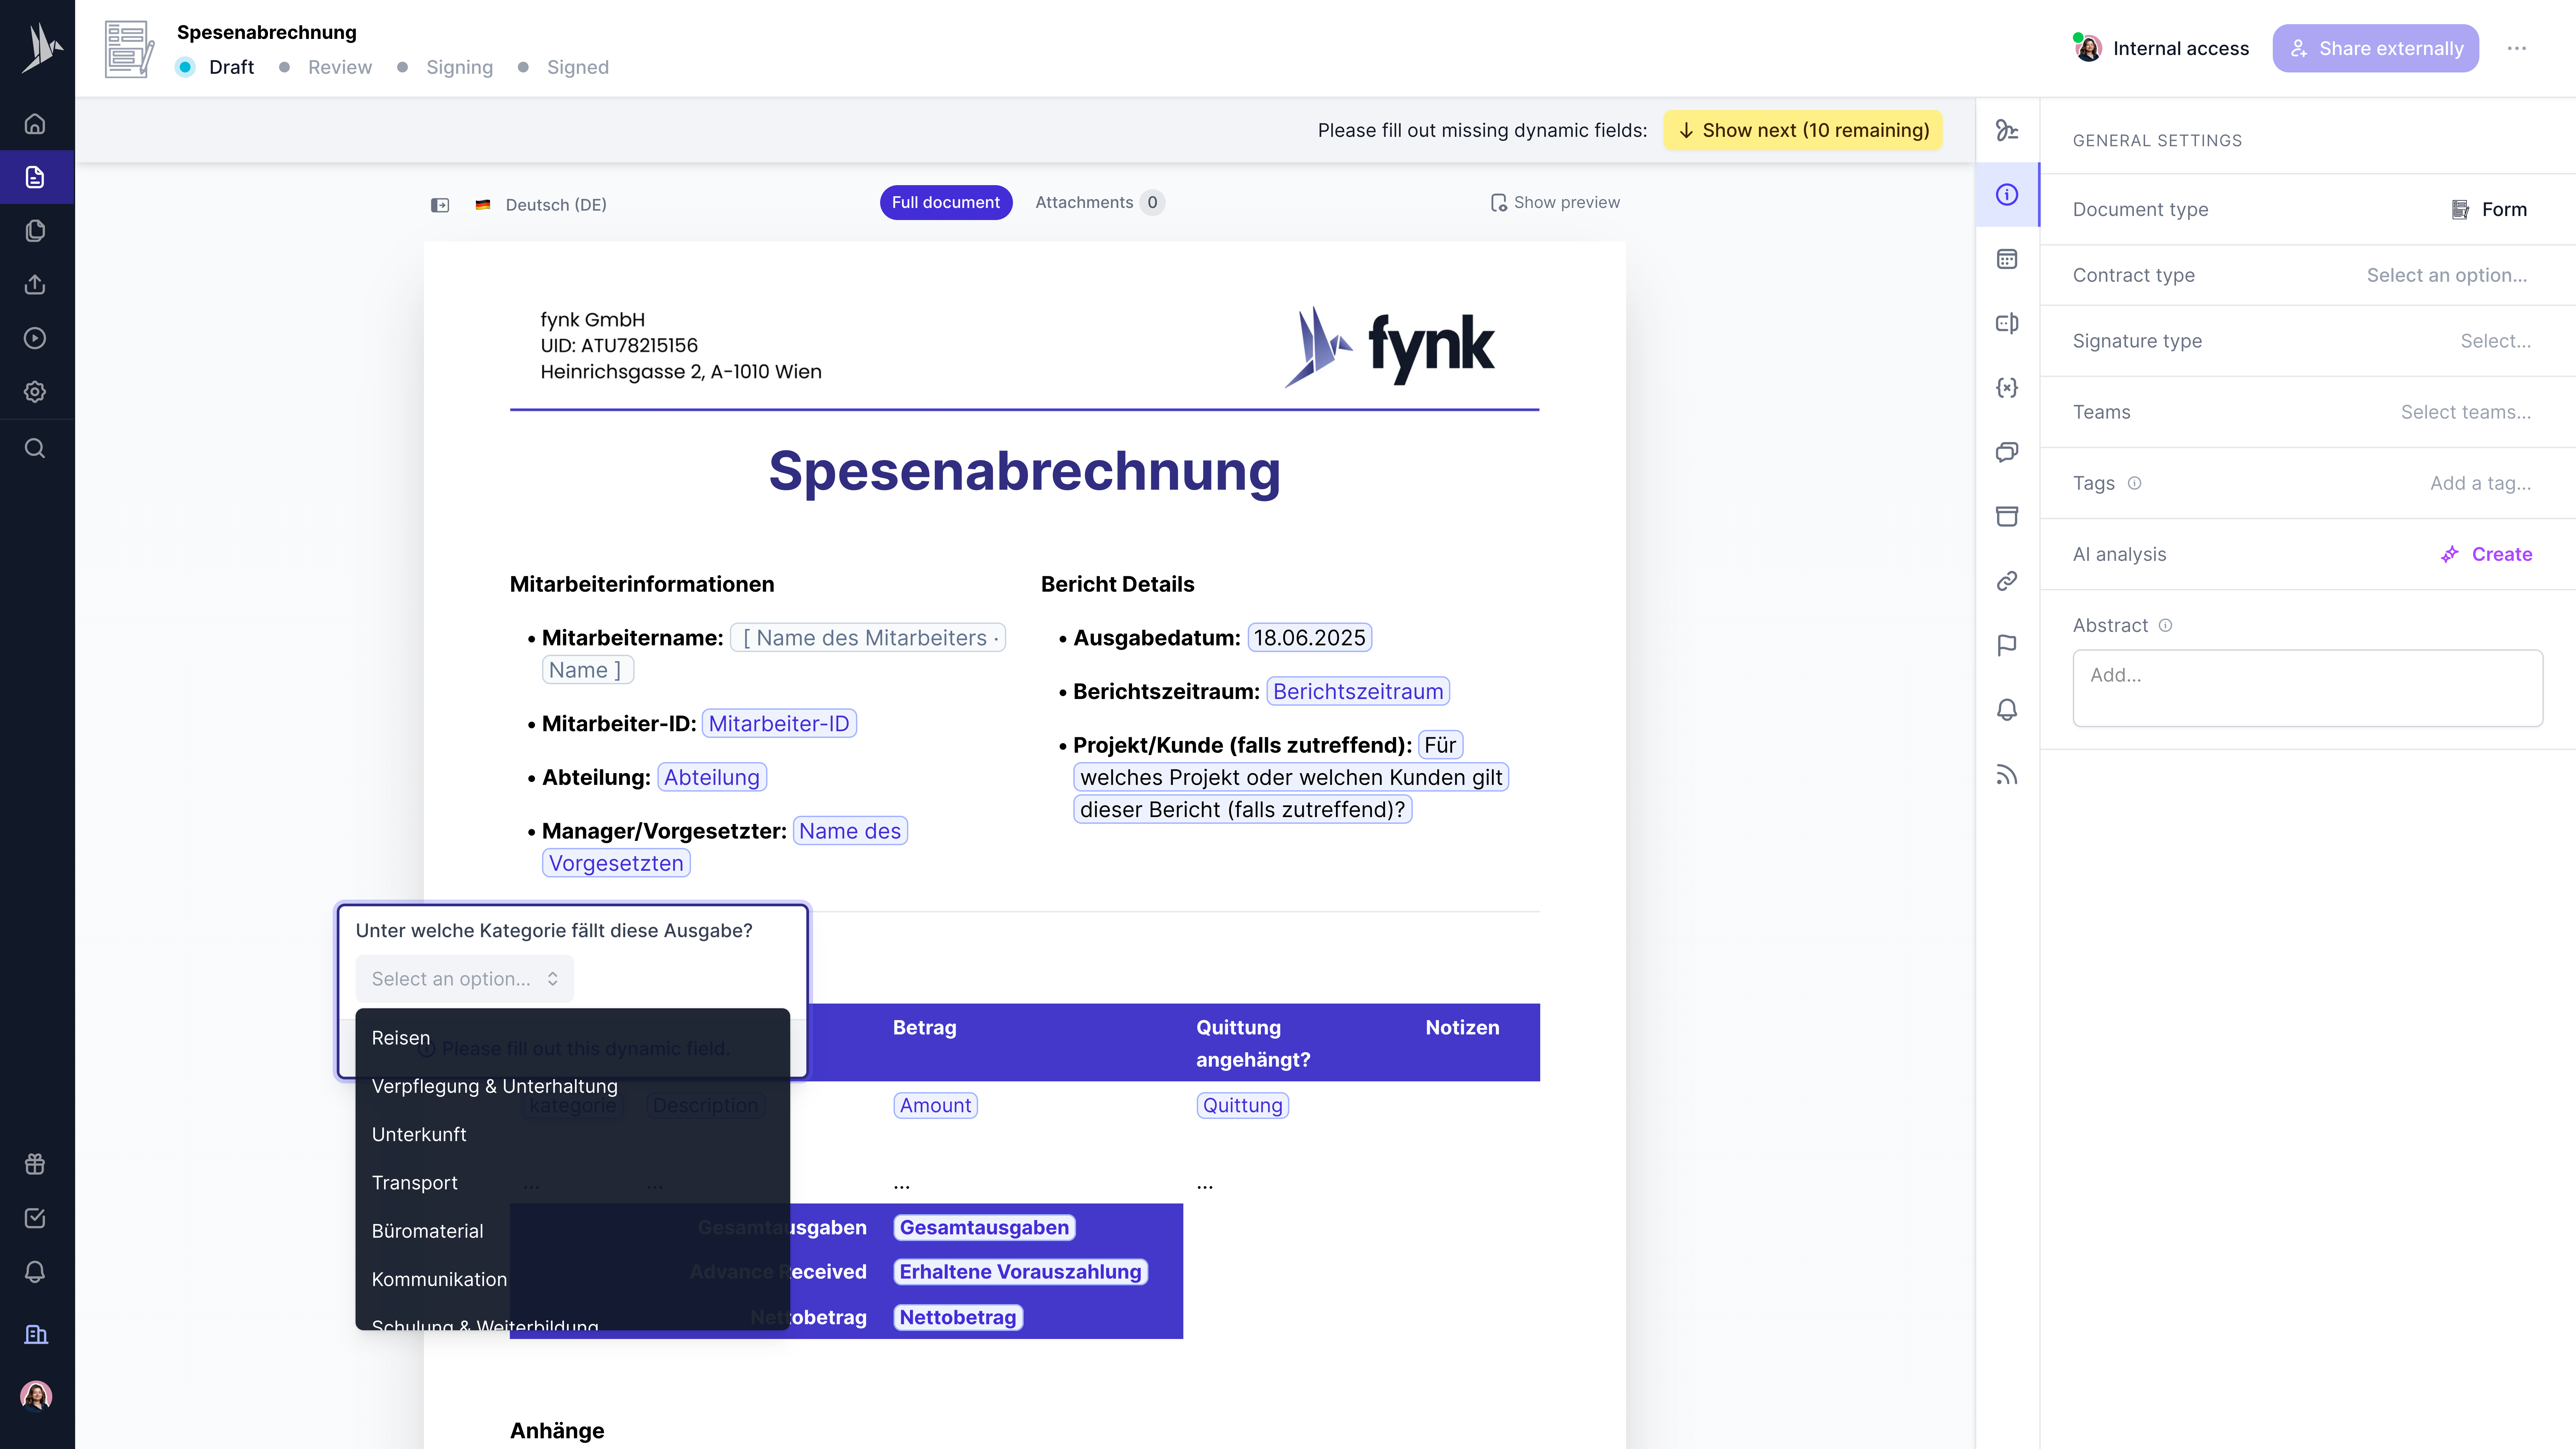This screenshot has width=2576, height=1449.
Task: Click the Gift icon in sidebar
Action: click(x=35, y=1164)
